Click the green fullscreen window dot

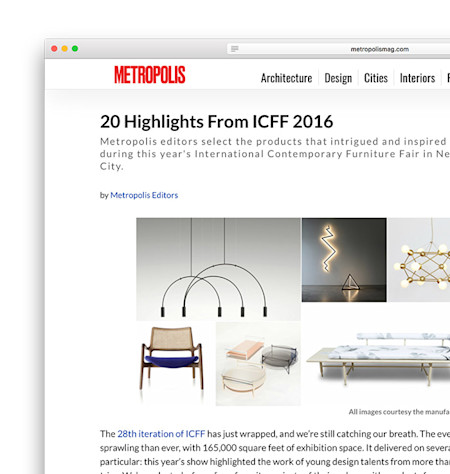click(x=75, y=49)
